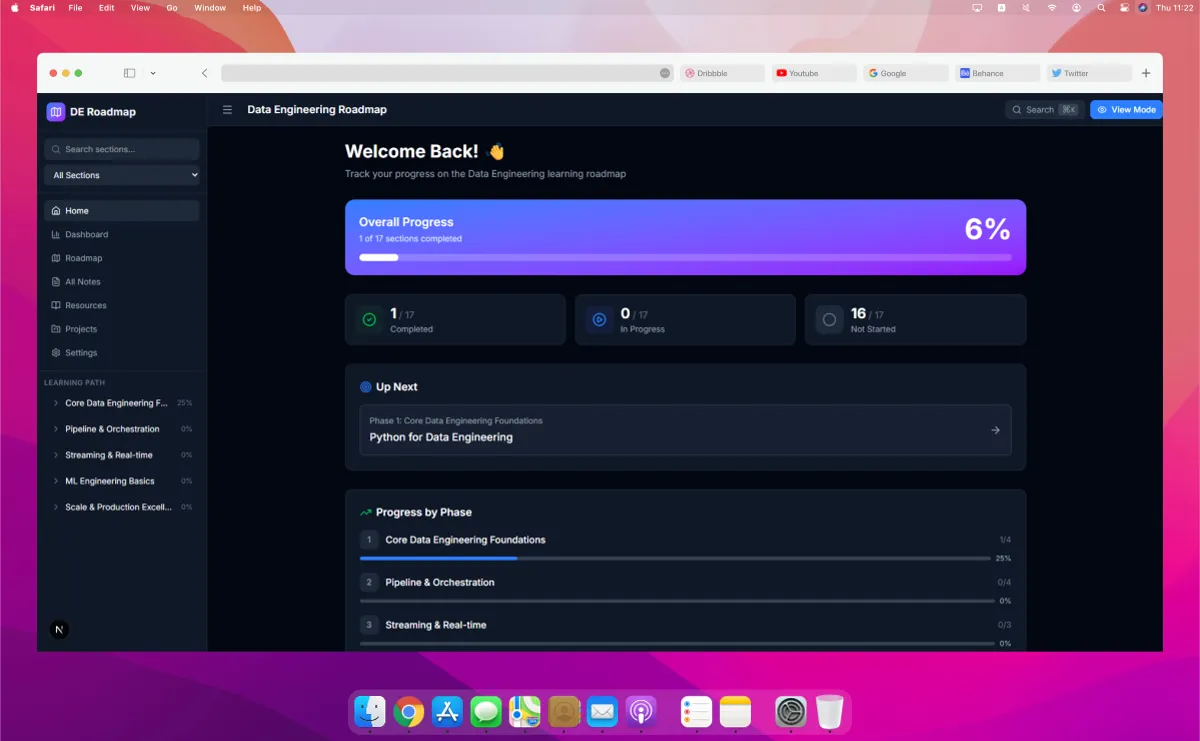Go to Resources in sidebar

tap(85, 306)
